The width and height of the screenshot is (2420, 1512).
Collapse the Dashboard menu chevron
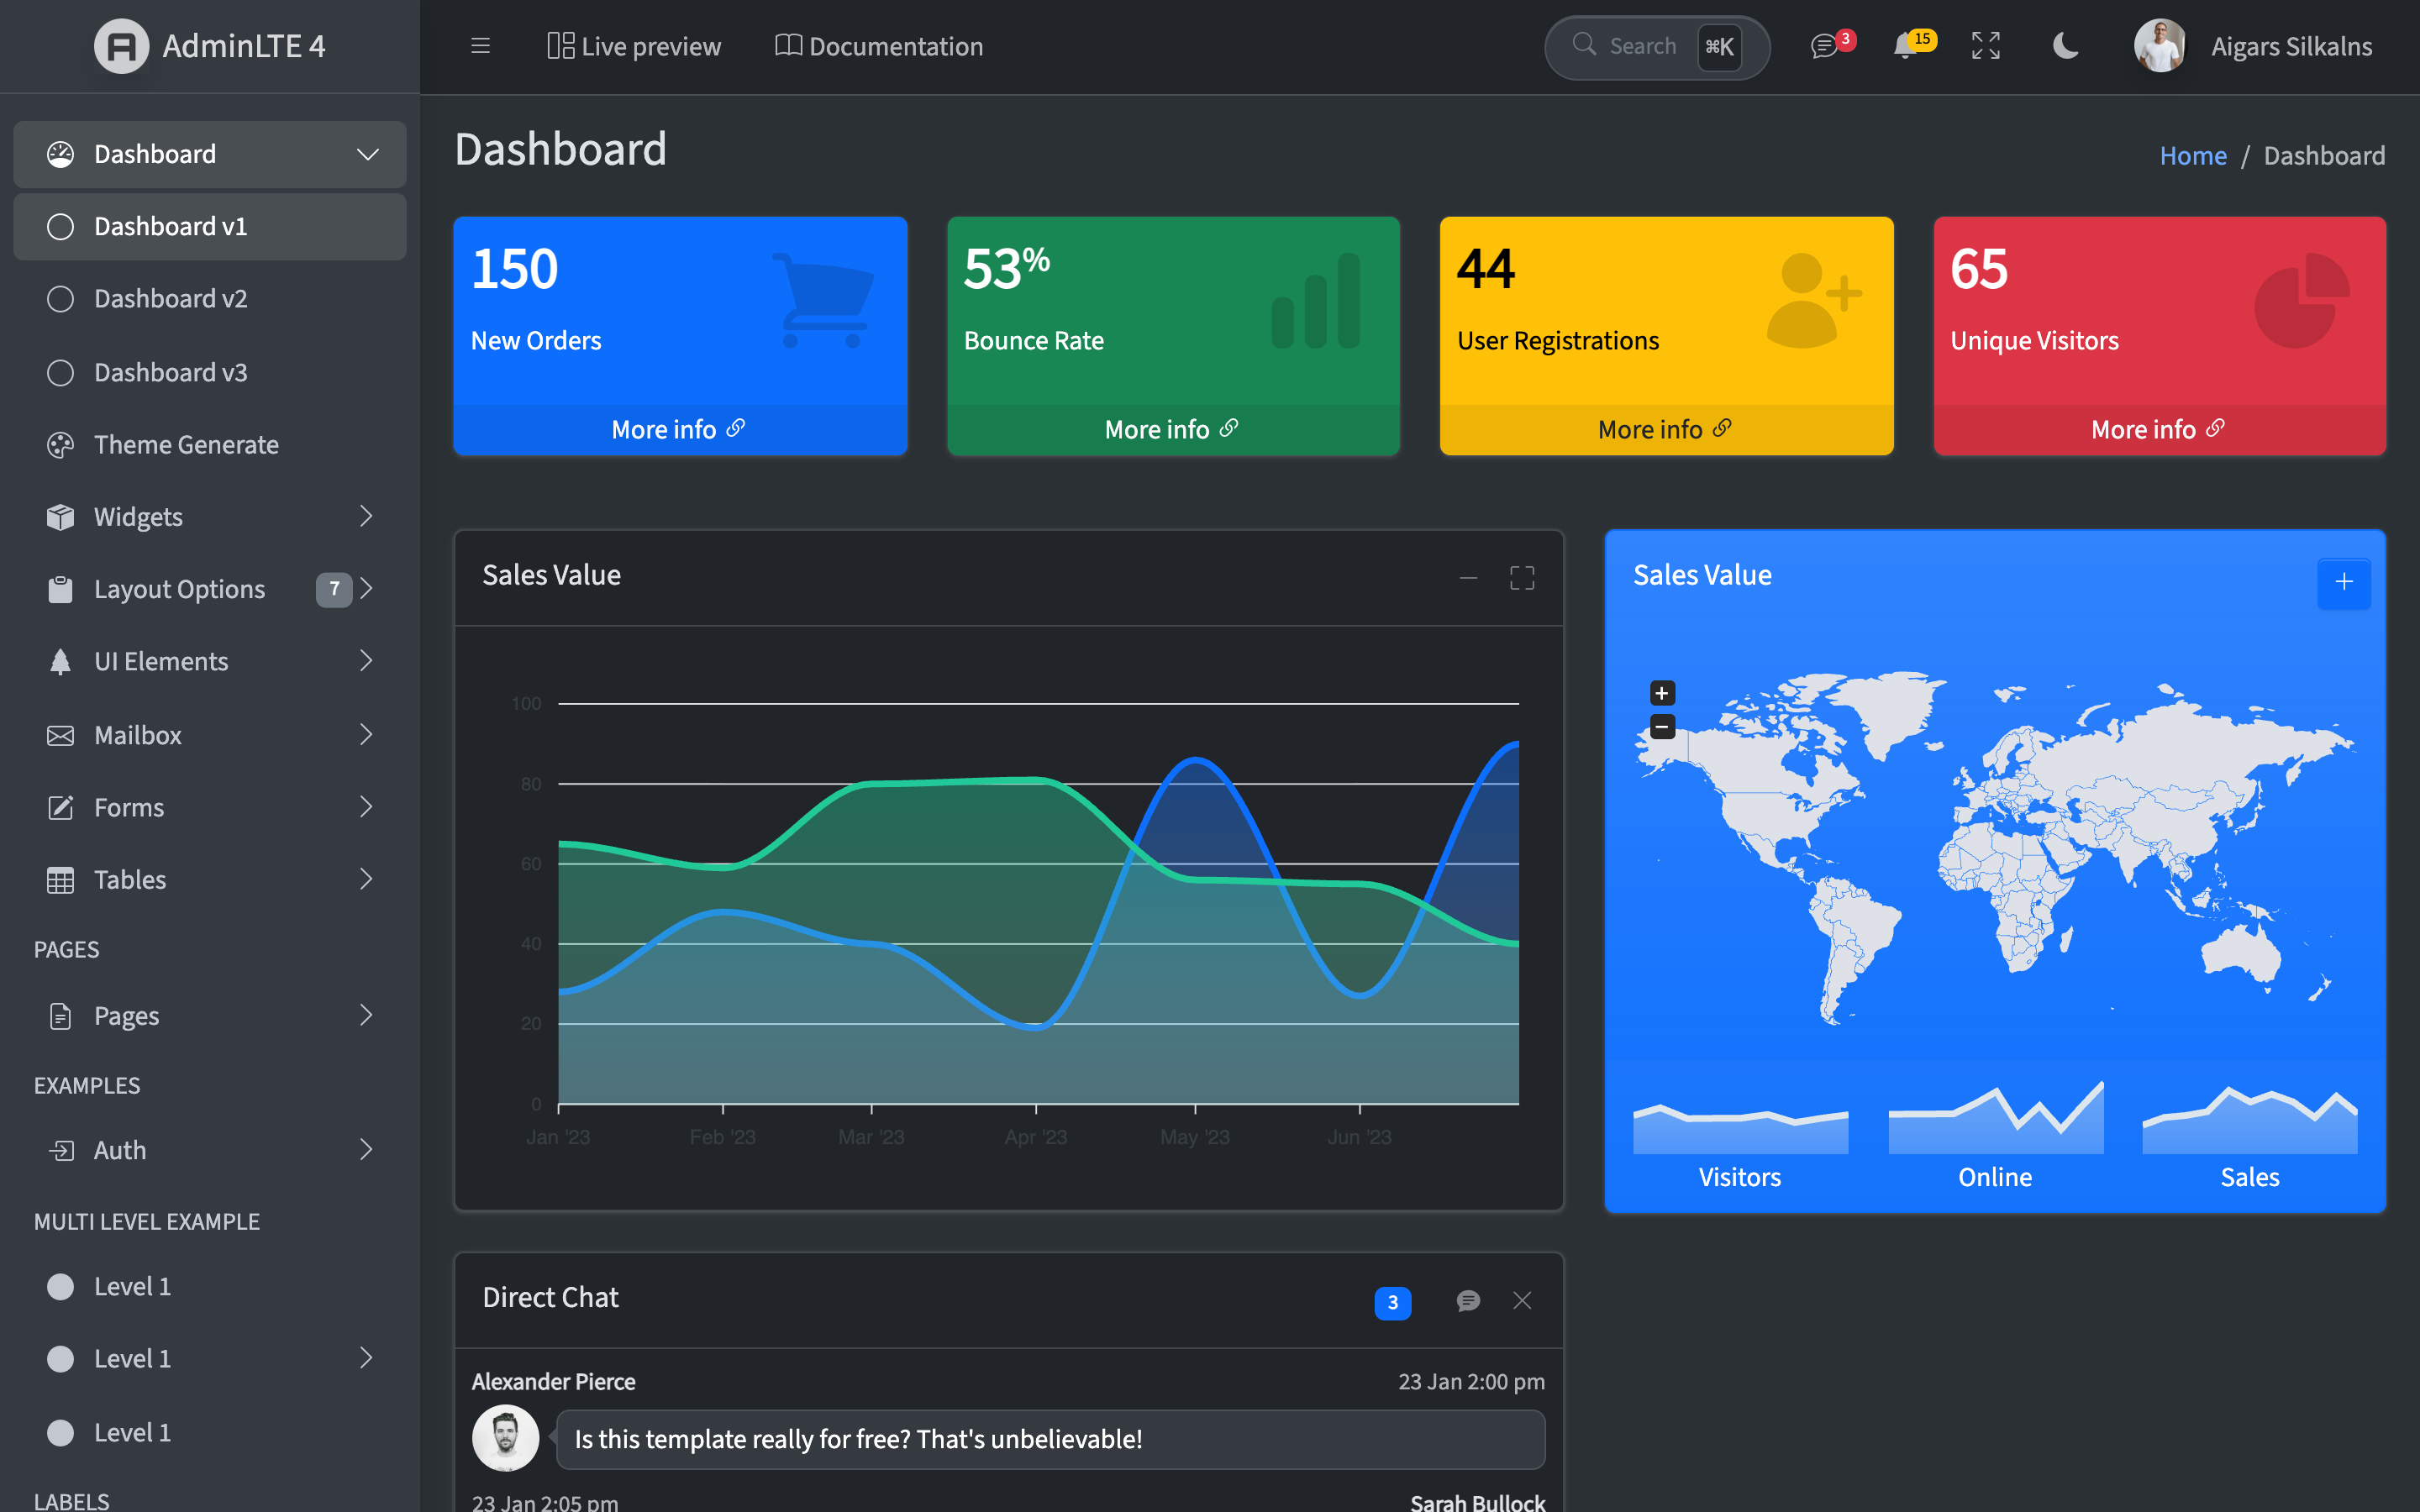(367, 154)
